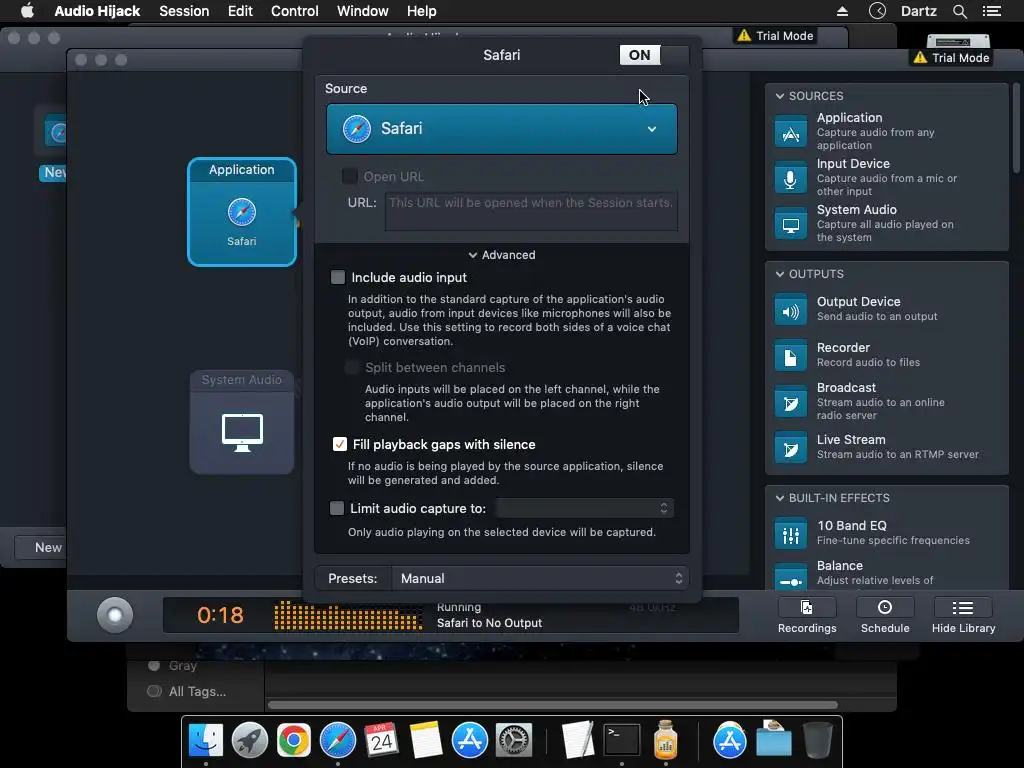Add the Broadcast output block

pyautogui.click(x=886, y=401)
